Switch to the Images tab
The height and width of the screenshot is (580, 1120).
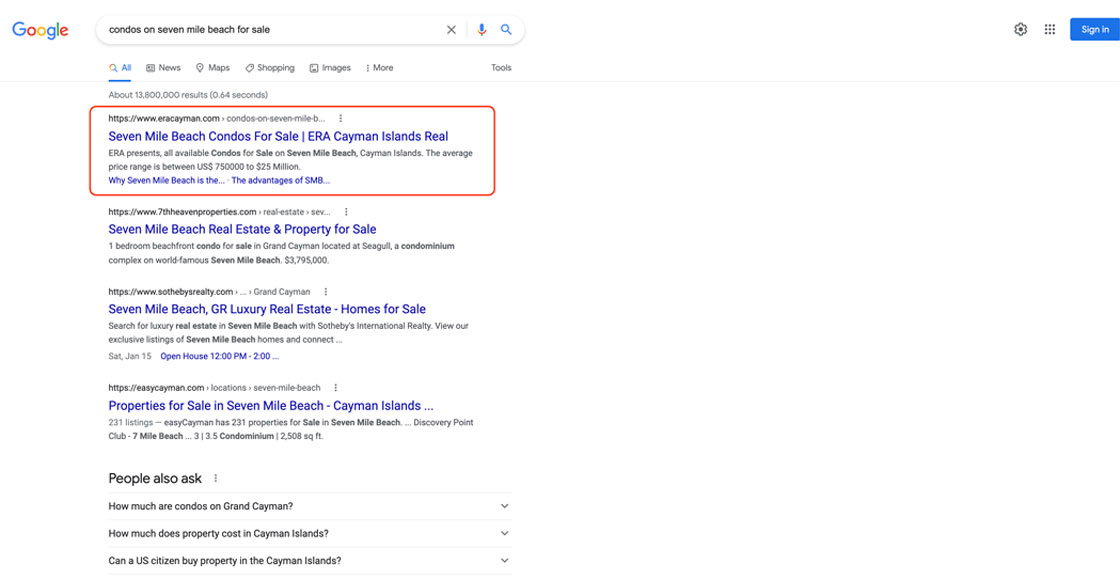click(x=330, y=68)
